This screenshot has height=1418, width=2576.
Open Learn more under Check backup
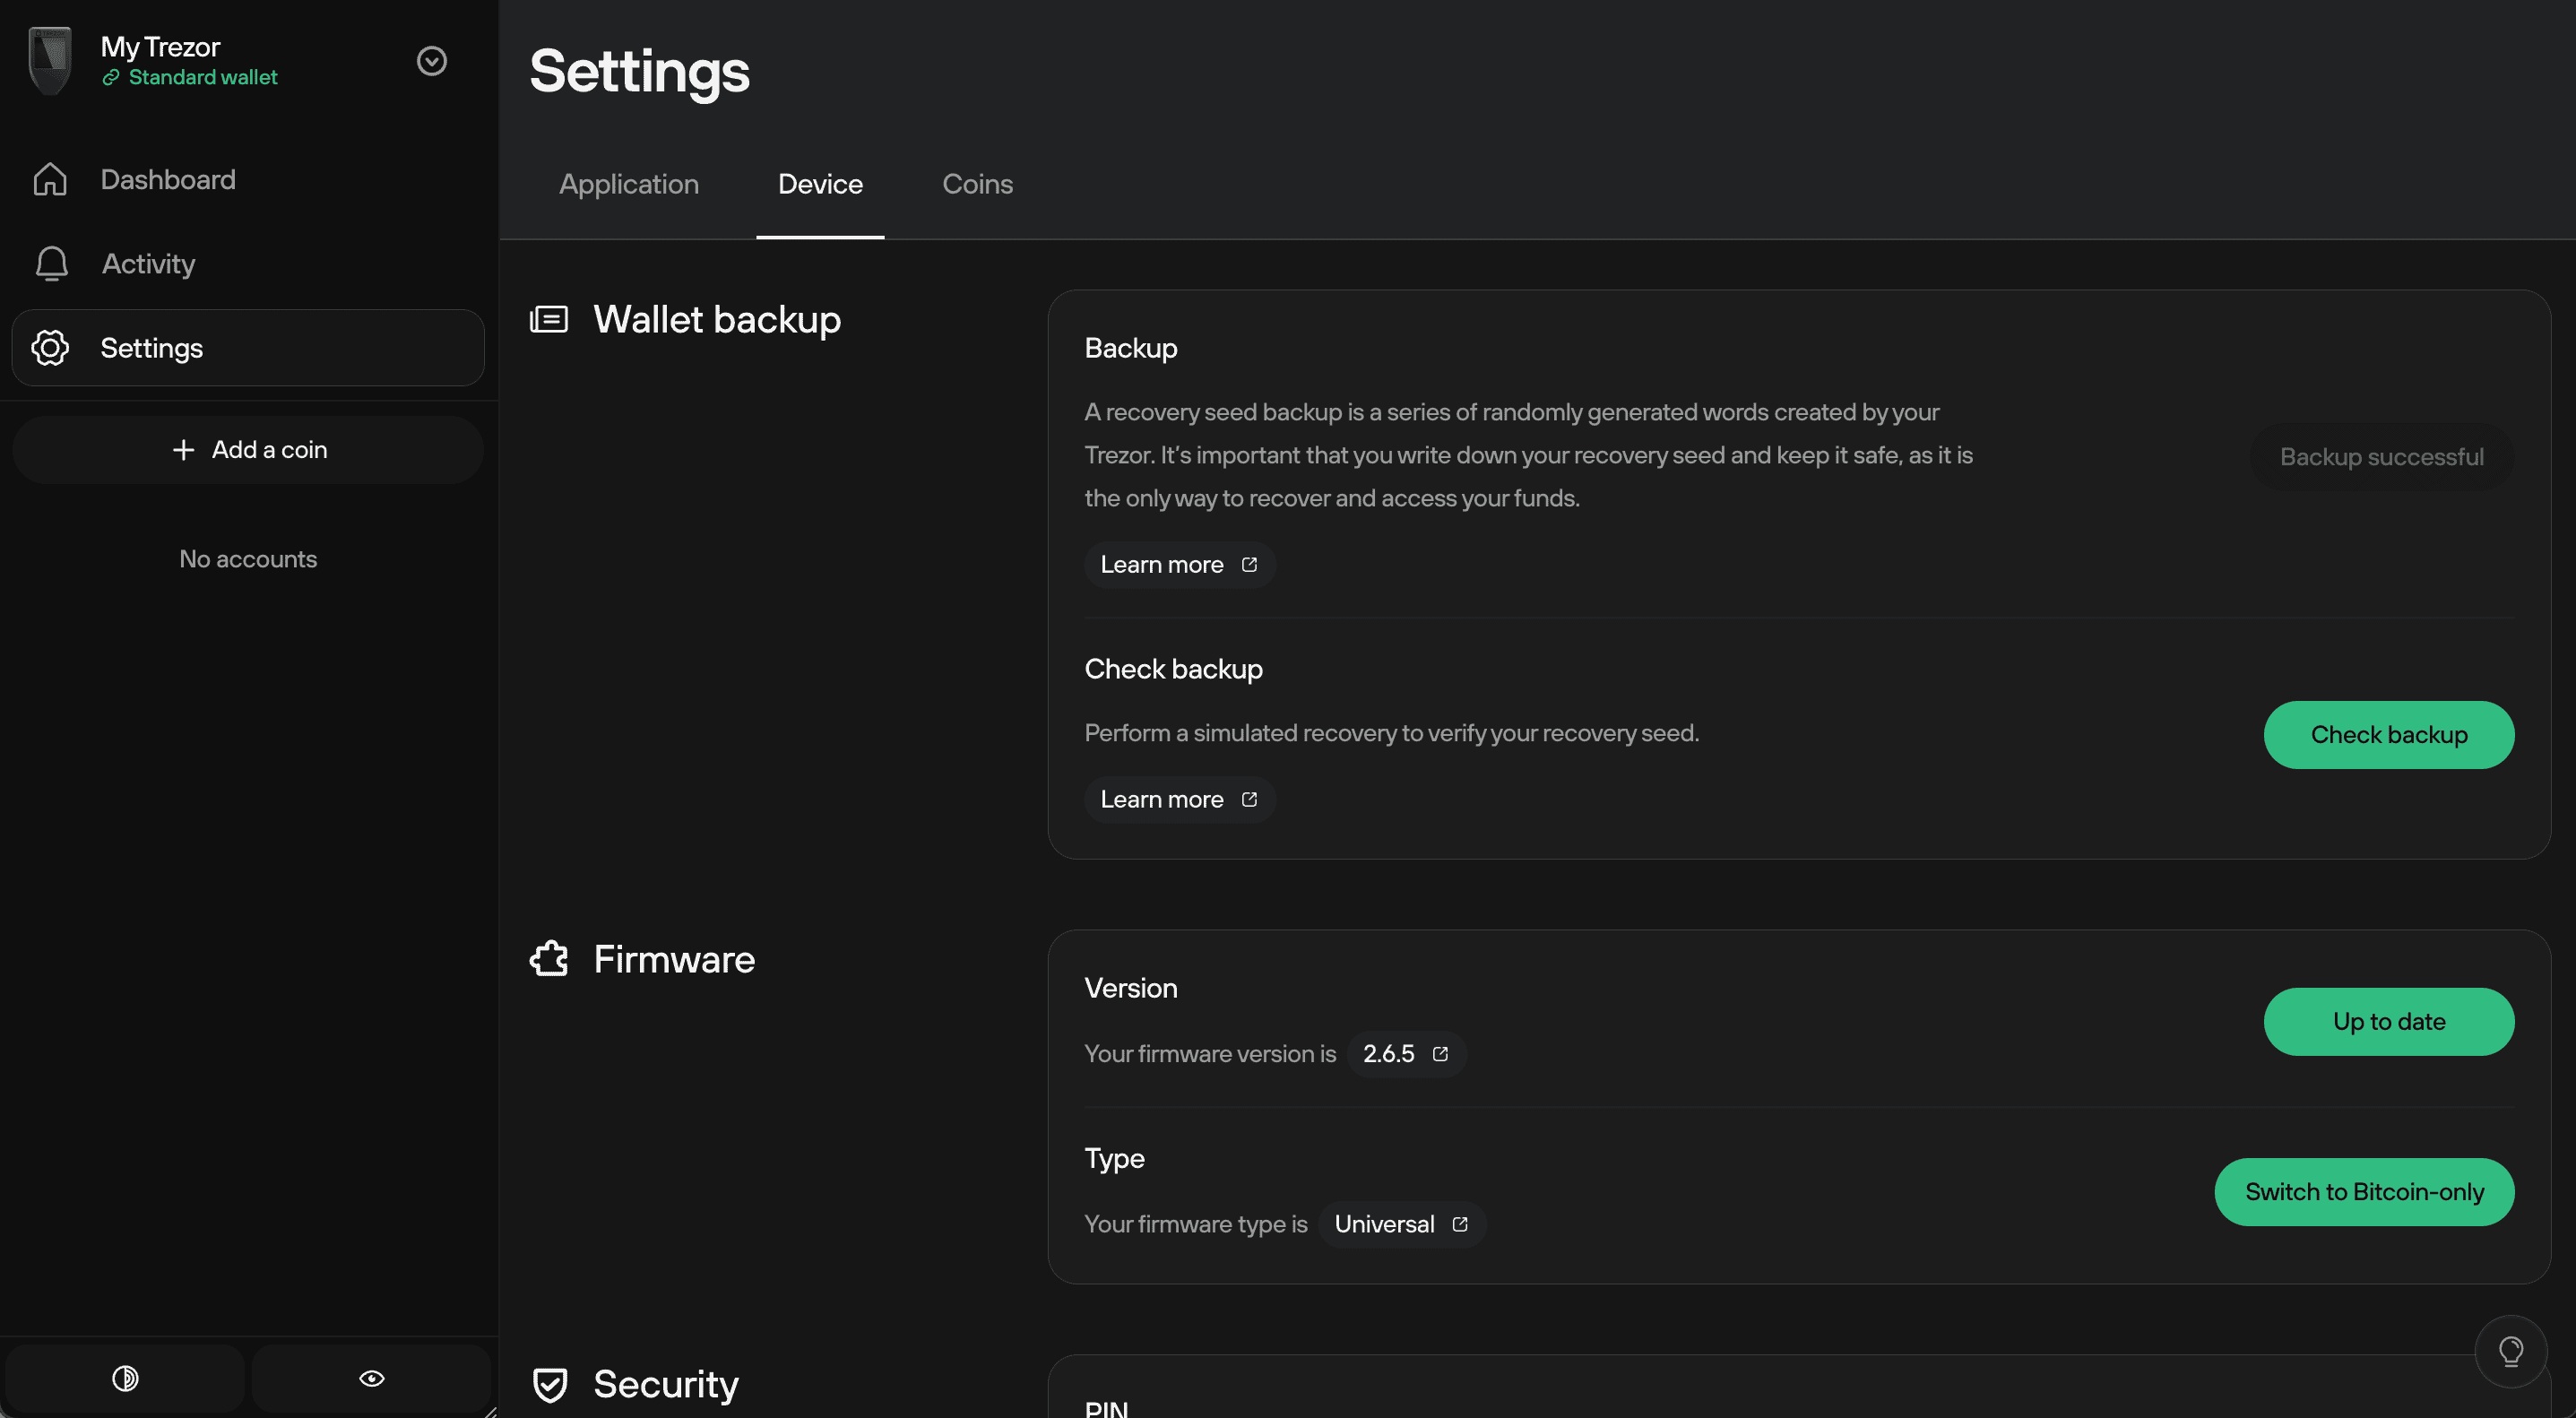pyautogui.click(x=1180, y=800)
